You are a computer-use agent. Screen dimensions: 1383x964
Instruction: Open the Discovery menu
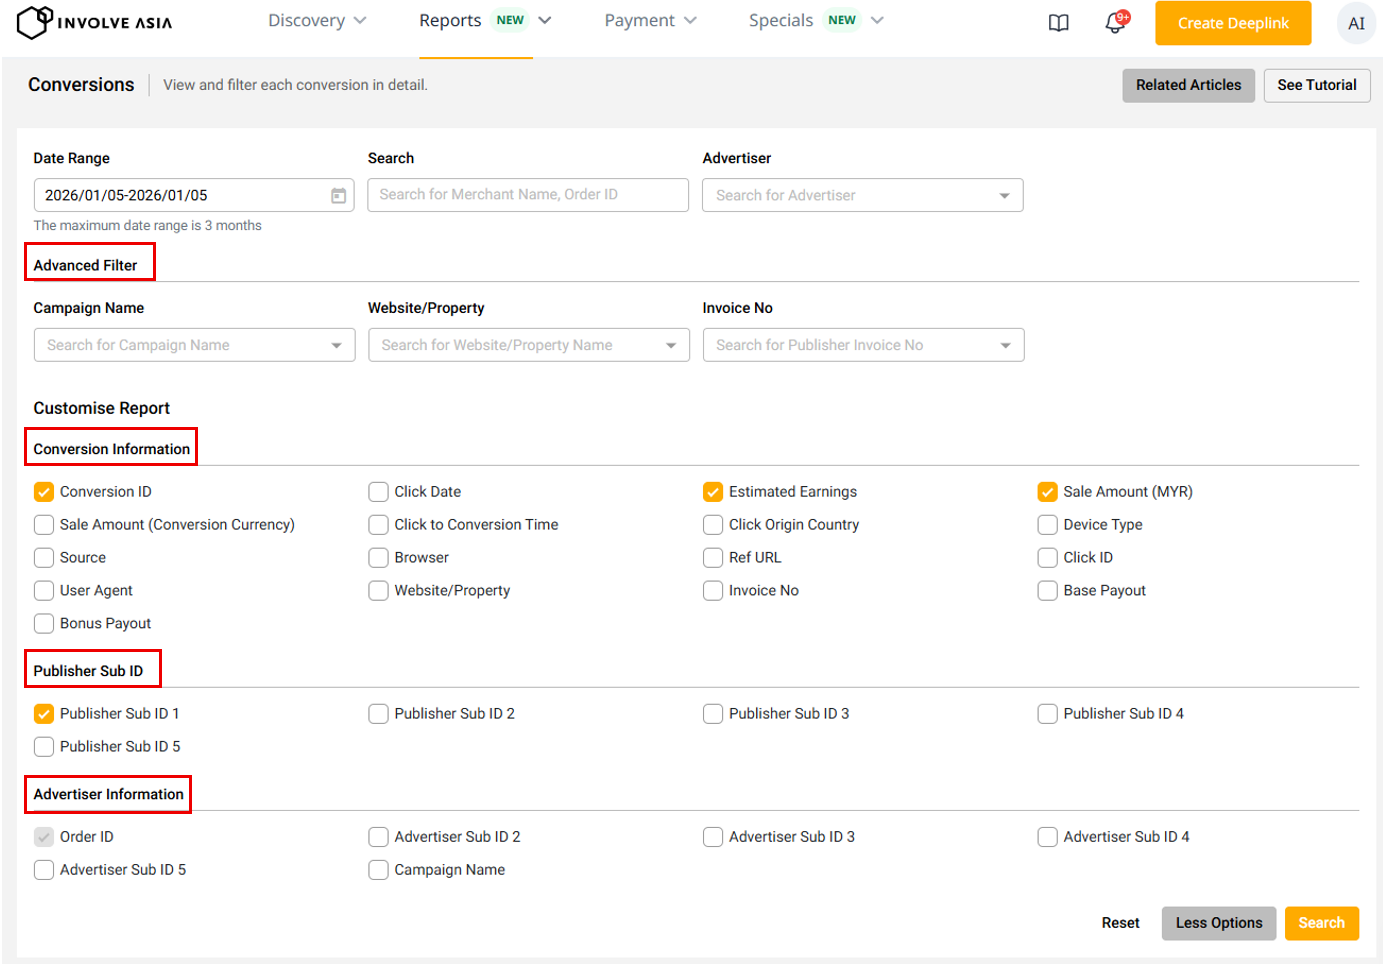[316, 21]
